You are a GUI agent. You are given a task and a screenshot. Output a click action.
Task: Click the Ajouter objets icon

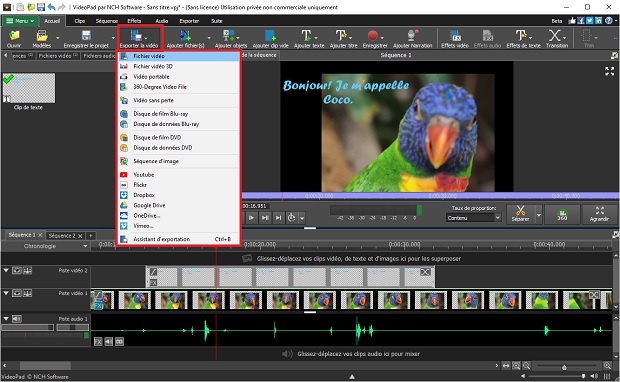[228, 36]
